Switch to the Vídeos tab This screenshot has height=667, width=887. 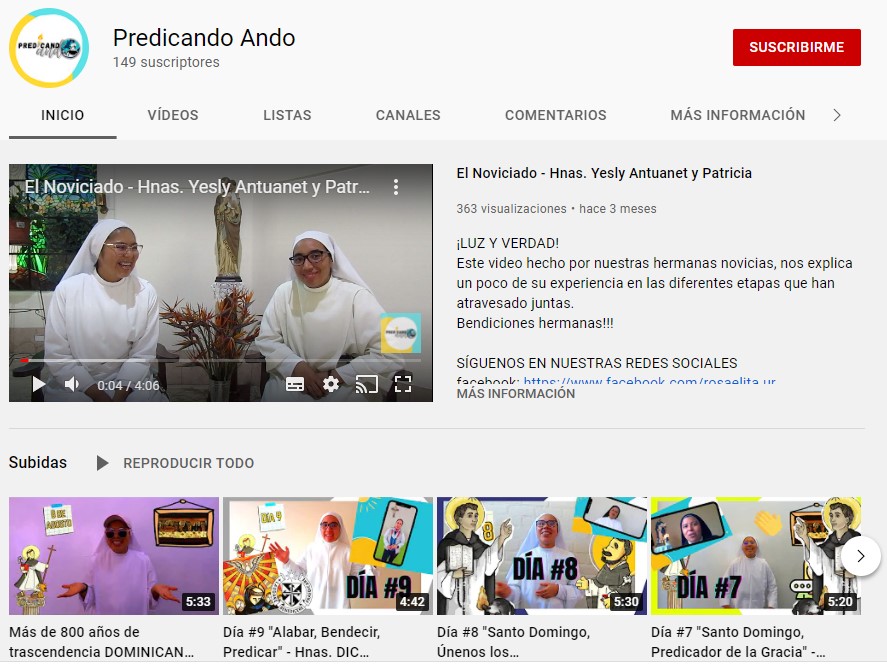(x=173, y=115)
